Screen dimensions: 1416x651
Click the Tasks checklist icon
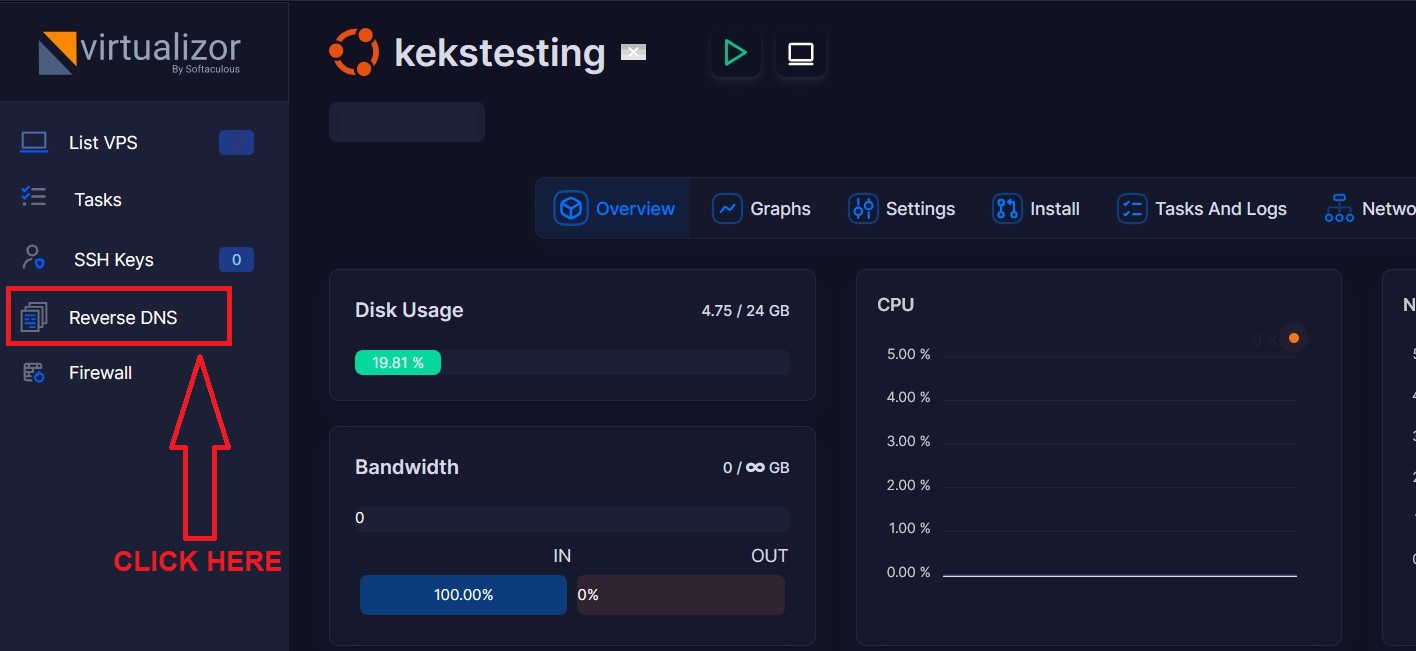point(34,197)
